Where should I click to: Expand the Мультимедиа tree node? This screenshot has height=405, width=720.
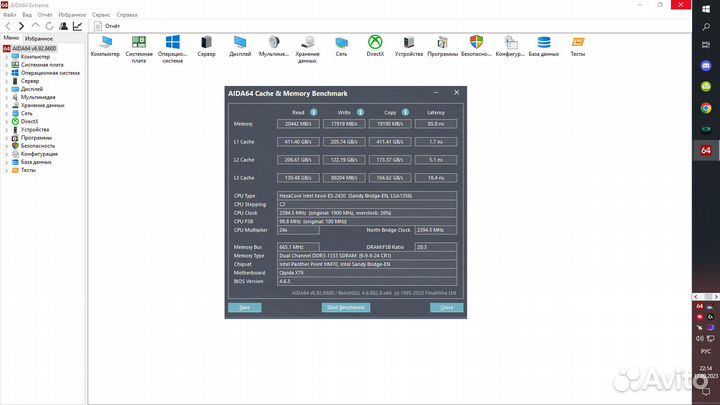pos(6,97)
